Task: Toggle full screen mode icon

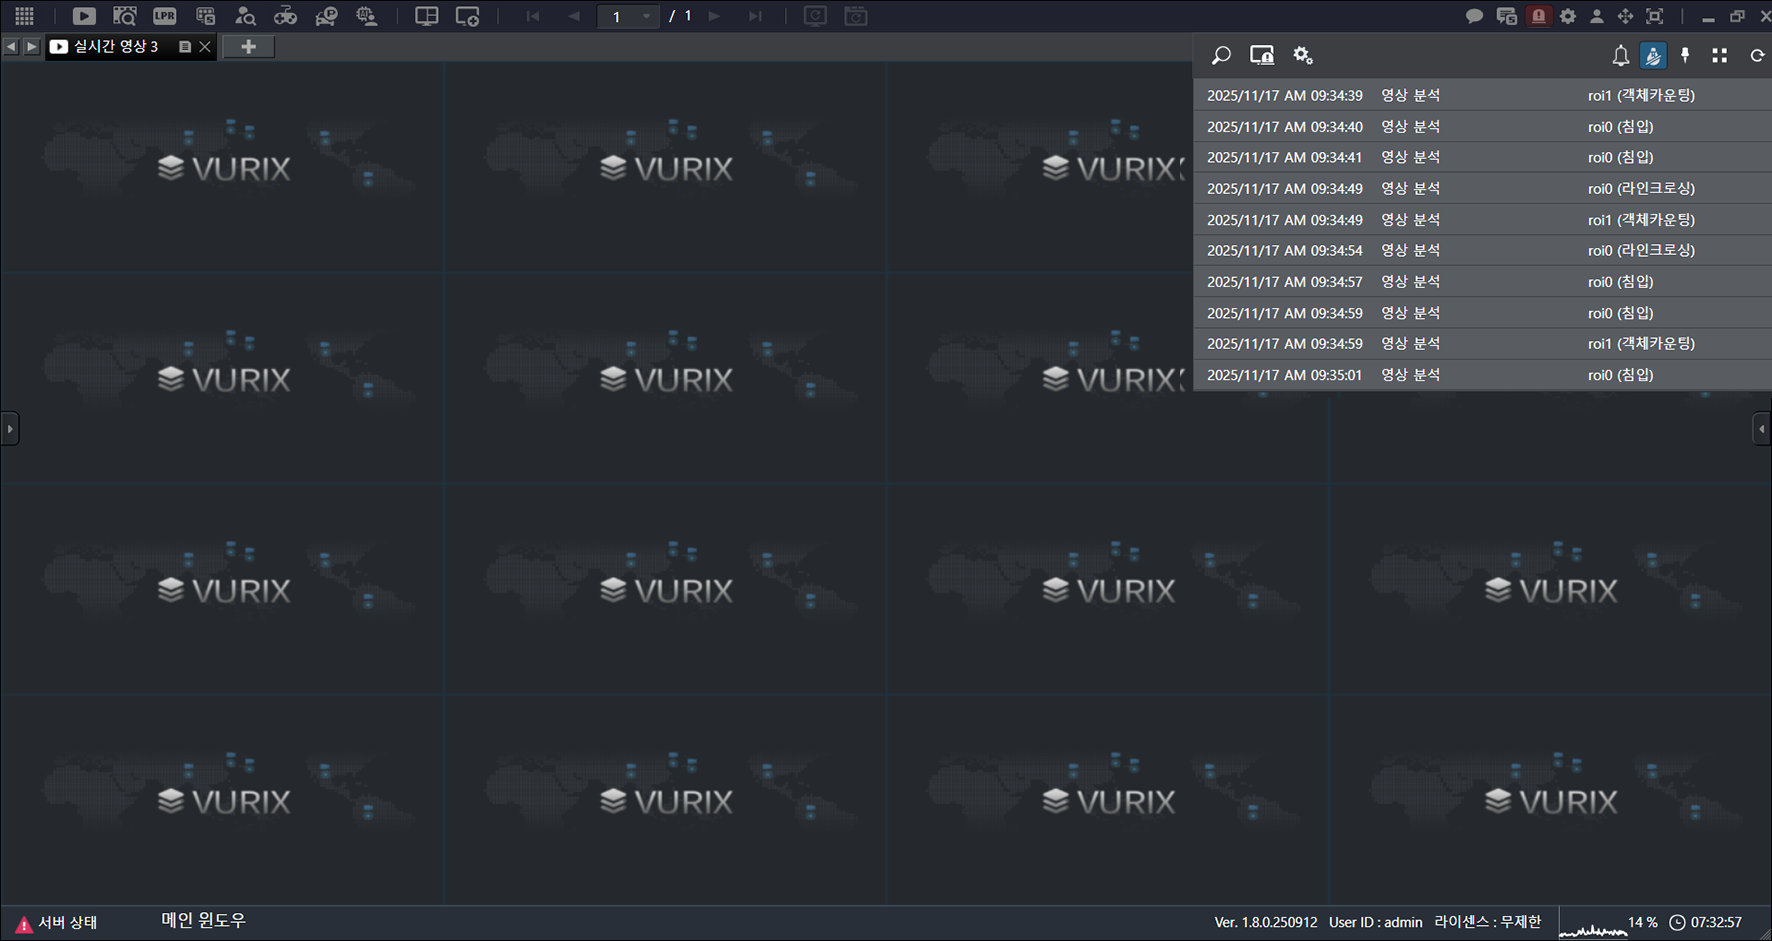Action: [1655, 16]
